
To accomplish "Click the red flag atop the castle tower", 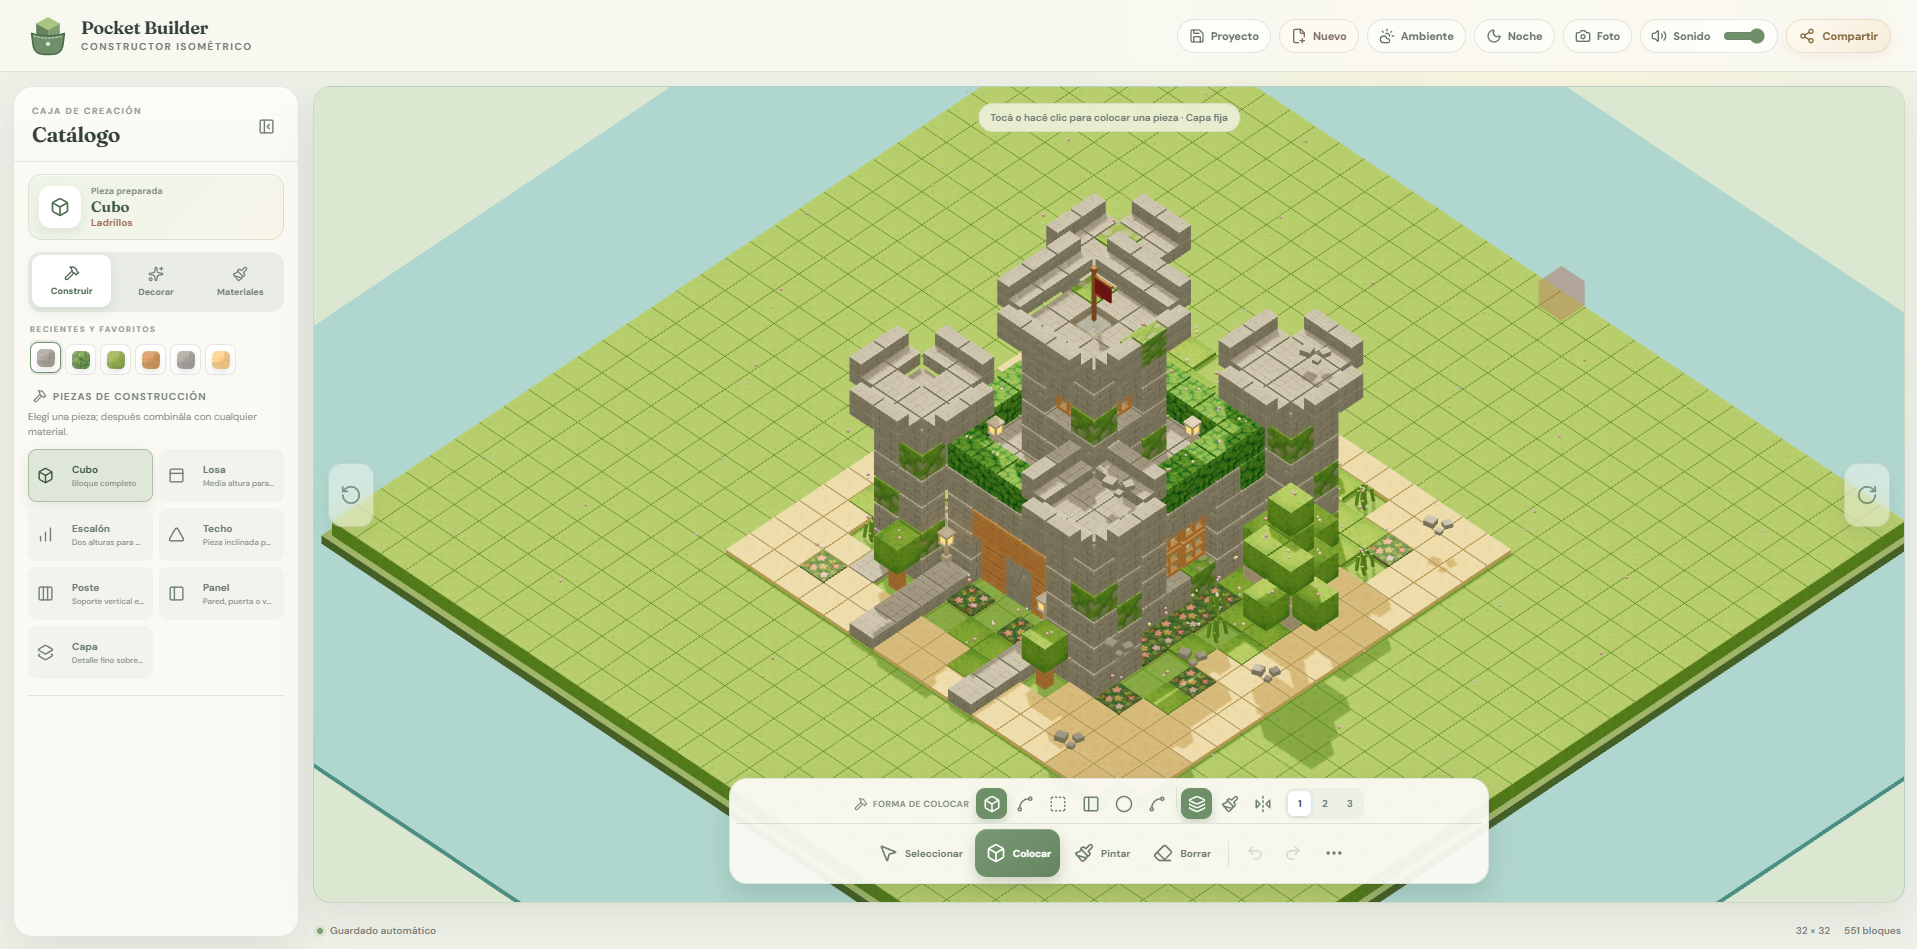I will (x=1102, y=289).
